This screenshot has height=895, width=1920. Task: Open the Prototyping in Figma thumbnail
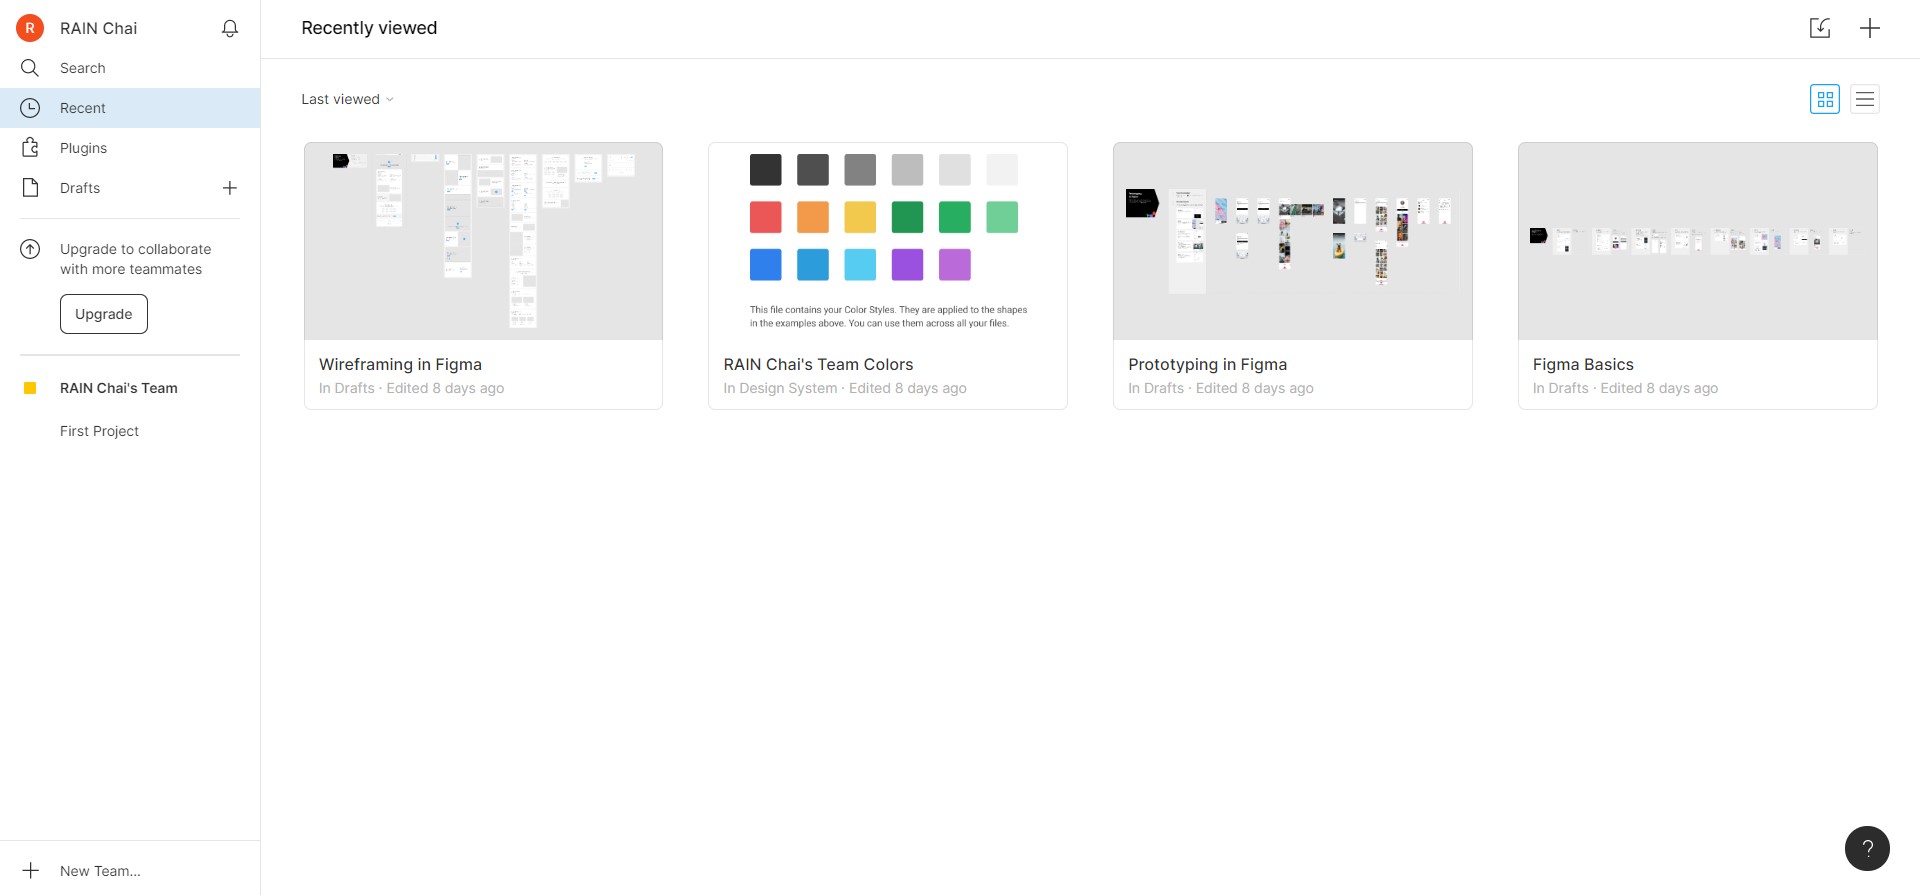[x=1292, y=241]
